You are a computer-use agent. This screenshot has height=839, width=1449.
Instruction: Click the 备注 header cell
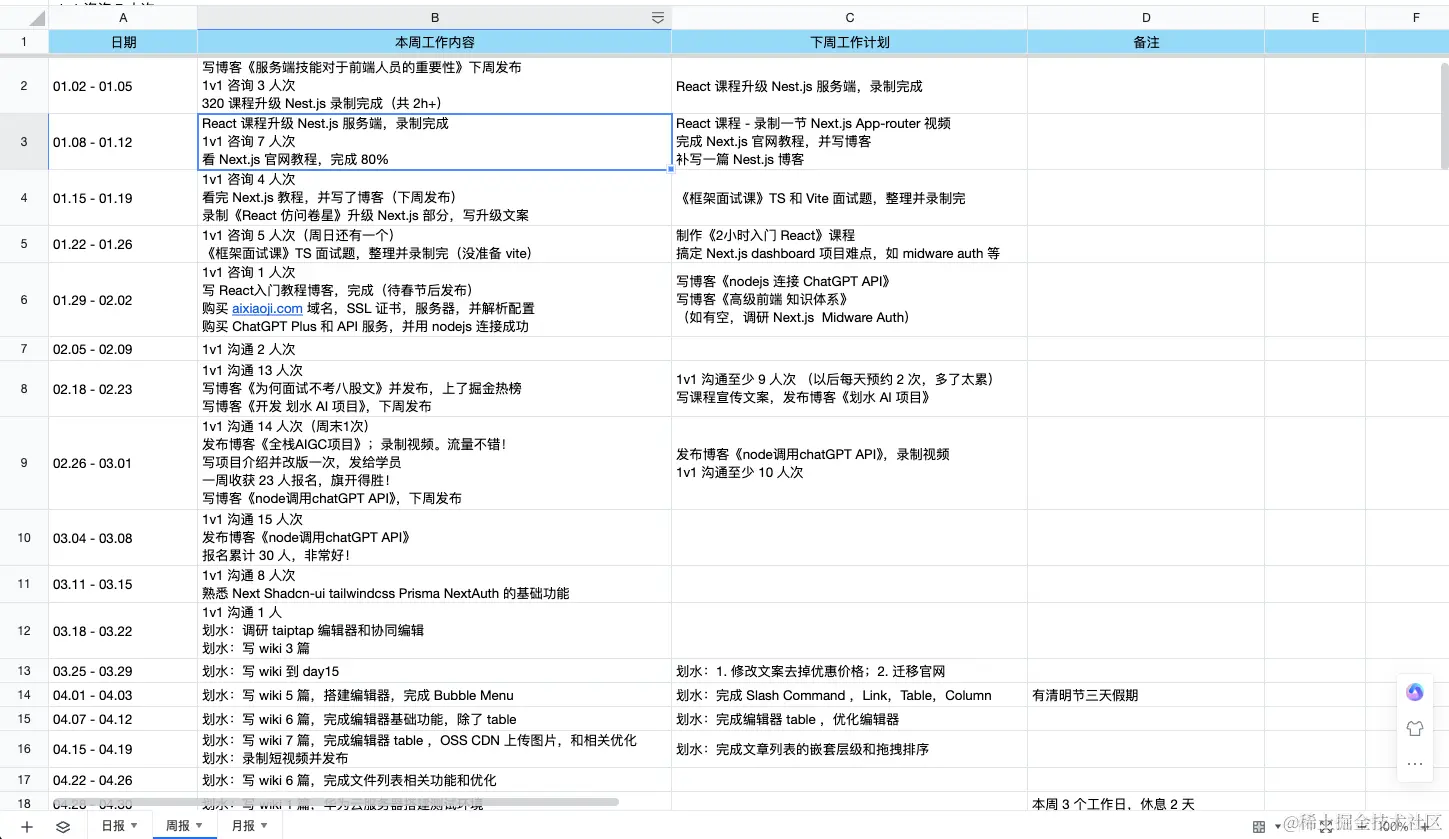(1146, 42)
